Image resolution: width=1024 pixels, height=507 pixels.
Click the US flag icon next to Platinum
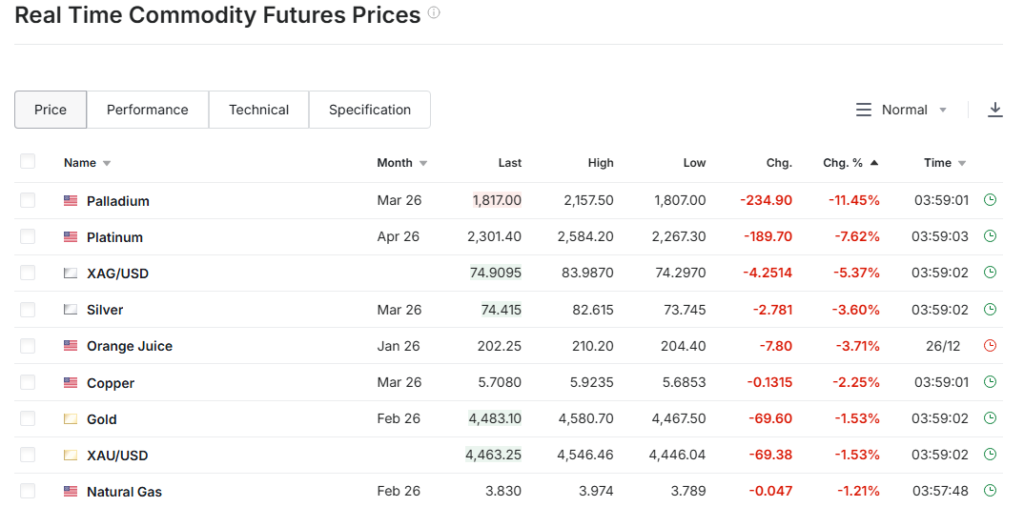[x=70, y=237]
